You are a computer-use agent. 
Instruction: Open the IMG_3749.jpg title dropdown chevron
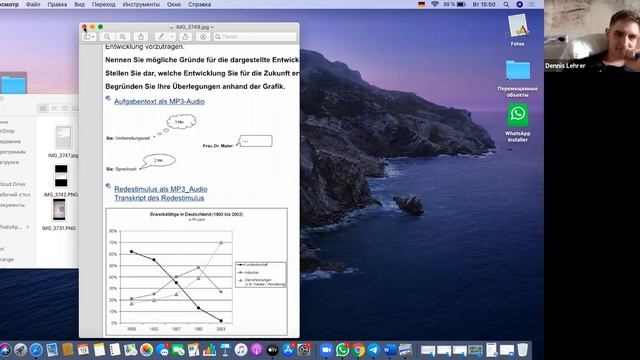212,27
